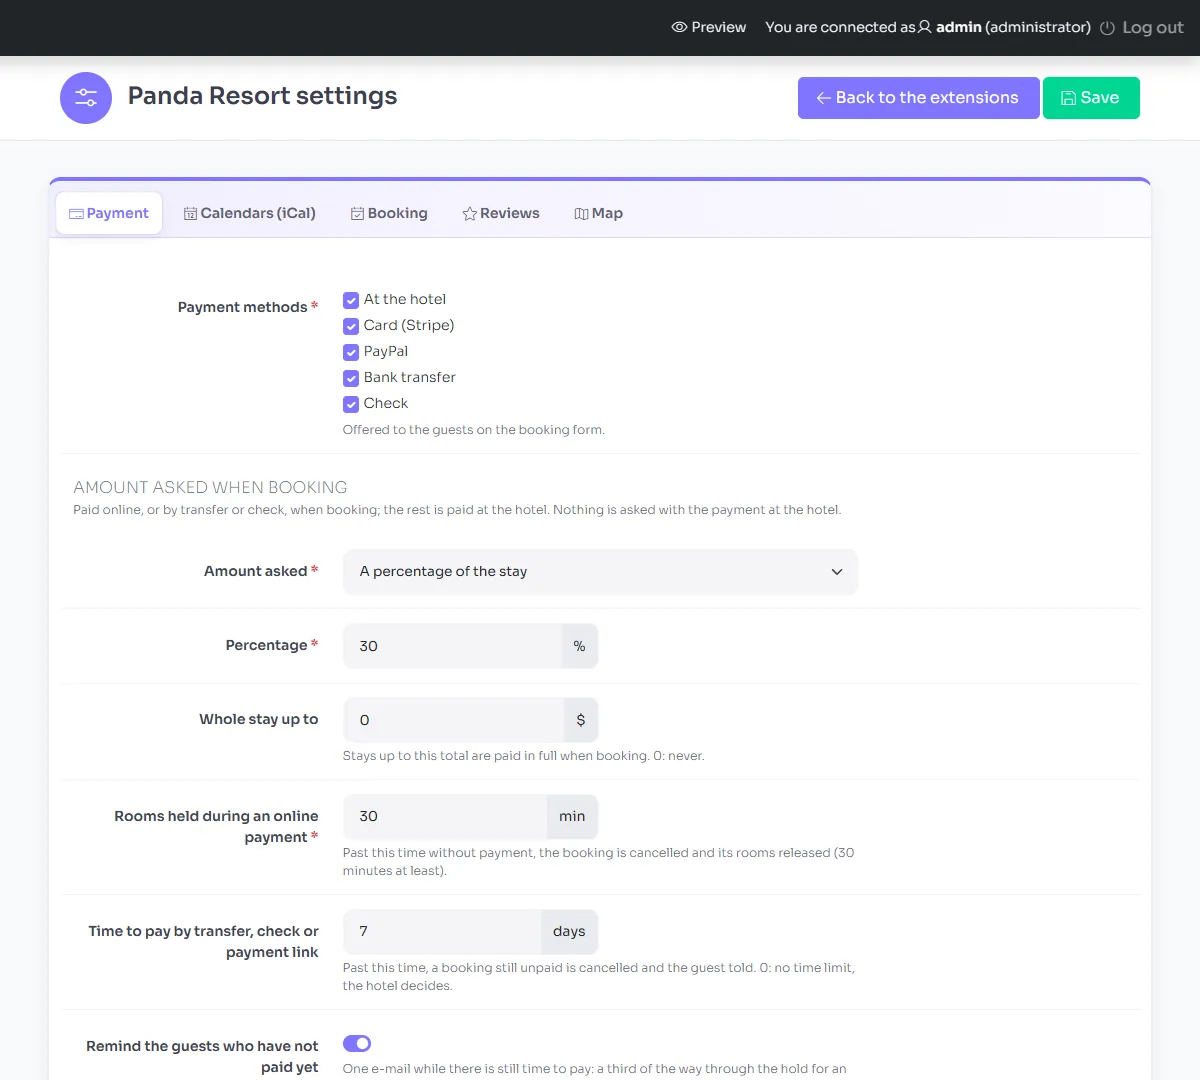
Task: Click the % suffix of Percentage field
Action: click(x=579, y=646)
